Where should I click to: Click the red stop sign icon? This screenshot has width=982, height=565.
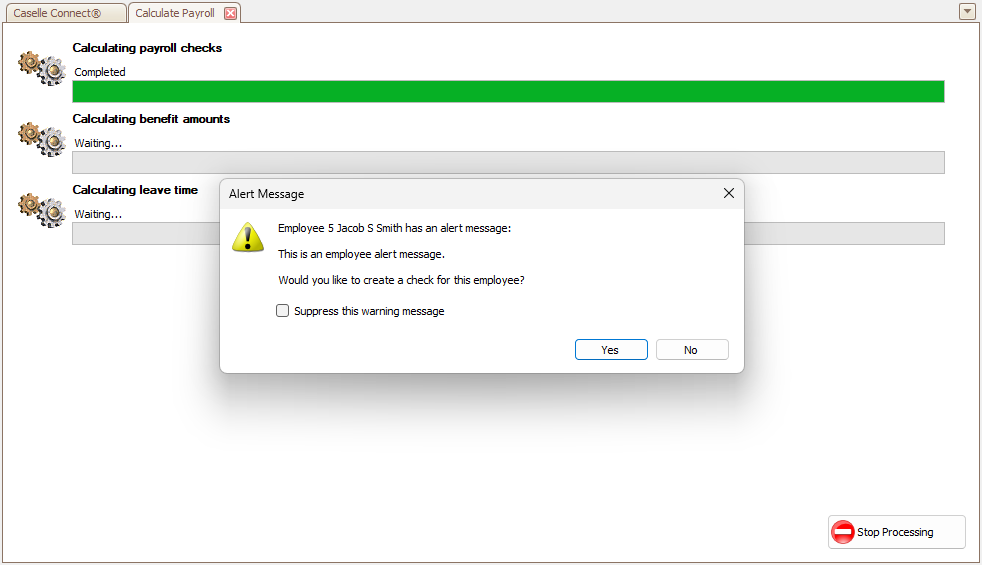point(842,532)
